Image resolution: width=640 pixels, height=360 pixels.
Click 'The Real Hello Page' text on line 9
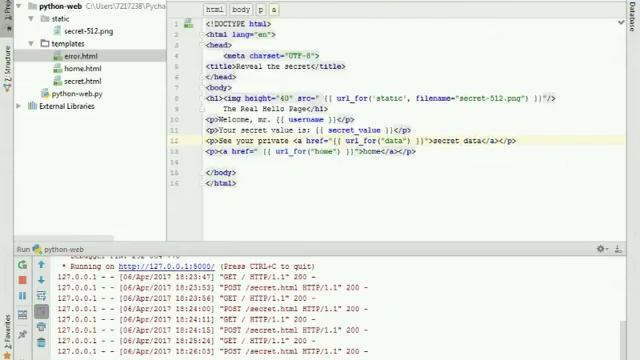point(264,109)
